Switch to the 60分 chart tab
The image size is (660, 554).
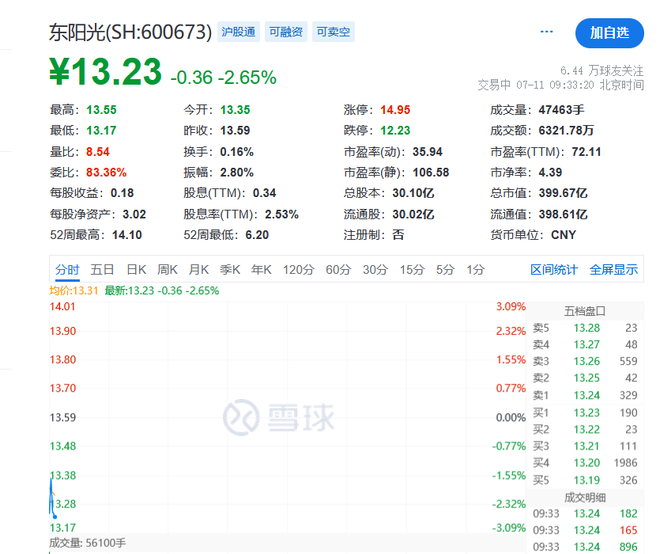click(338, 269)
